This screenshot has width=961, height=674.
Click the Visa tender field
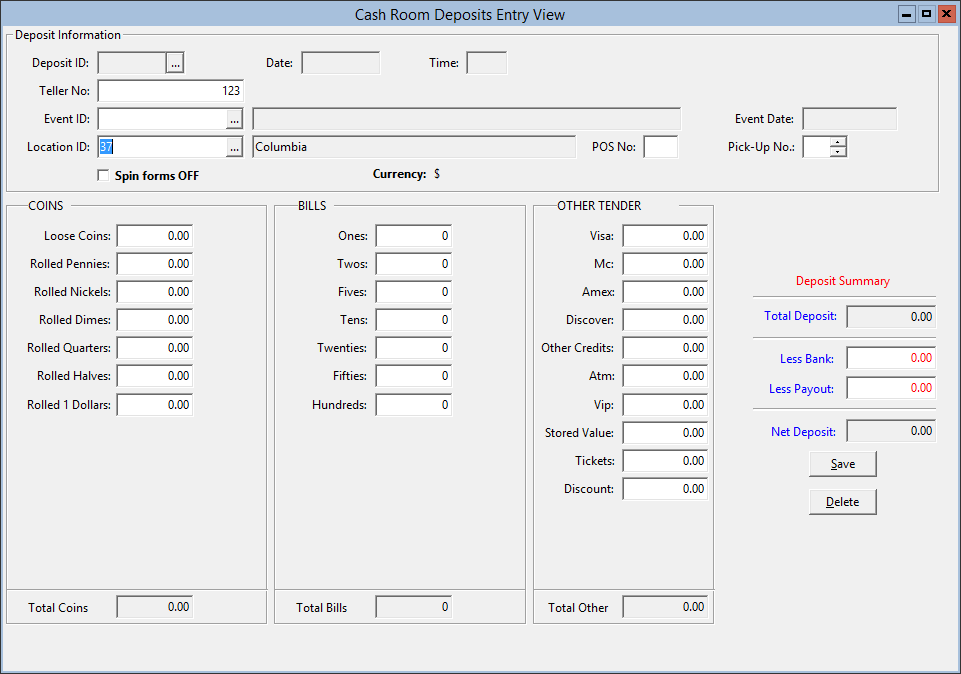pos(665,236)
